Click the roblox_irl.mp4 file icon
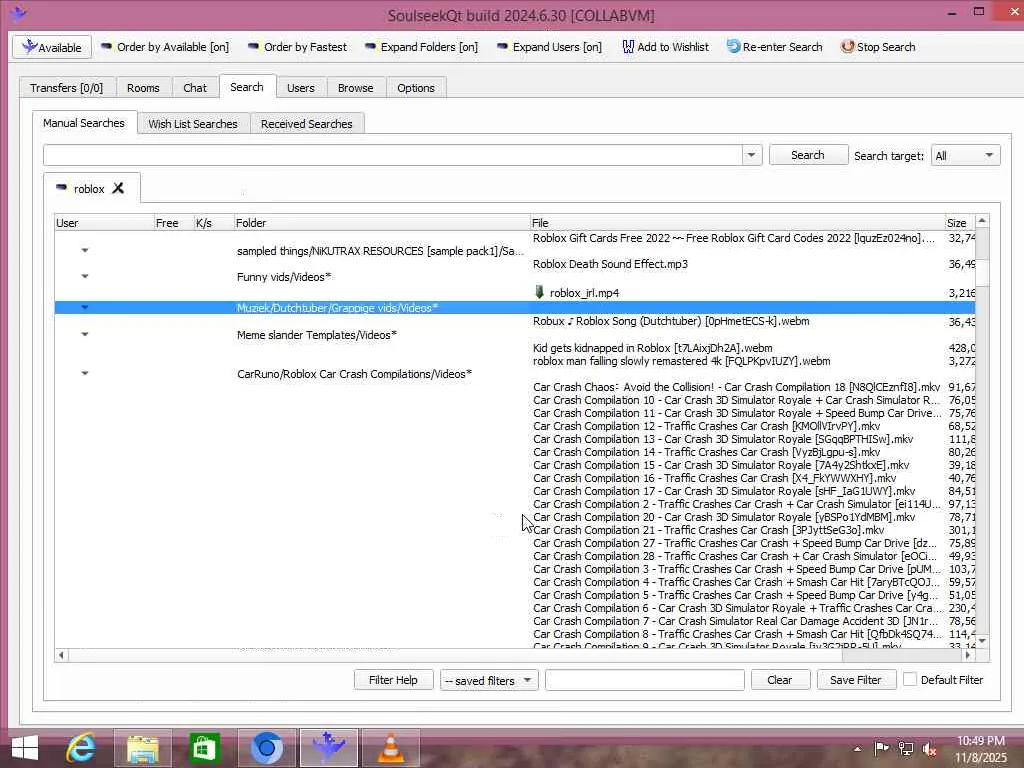The image size is (1024, 768). [539, 292]
